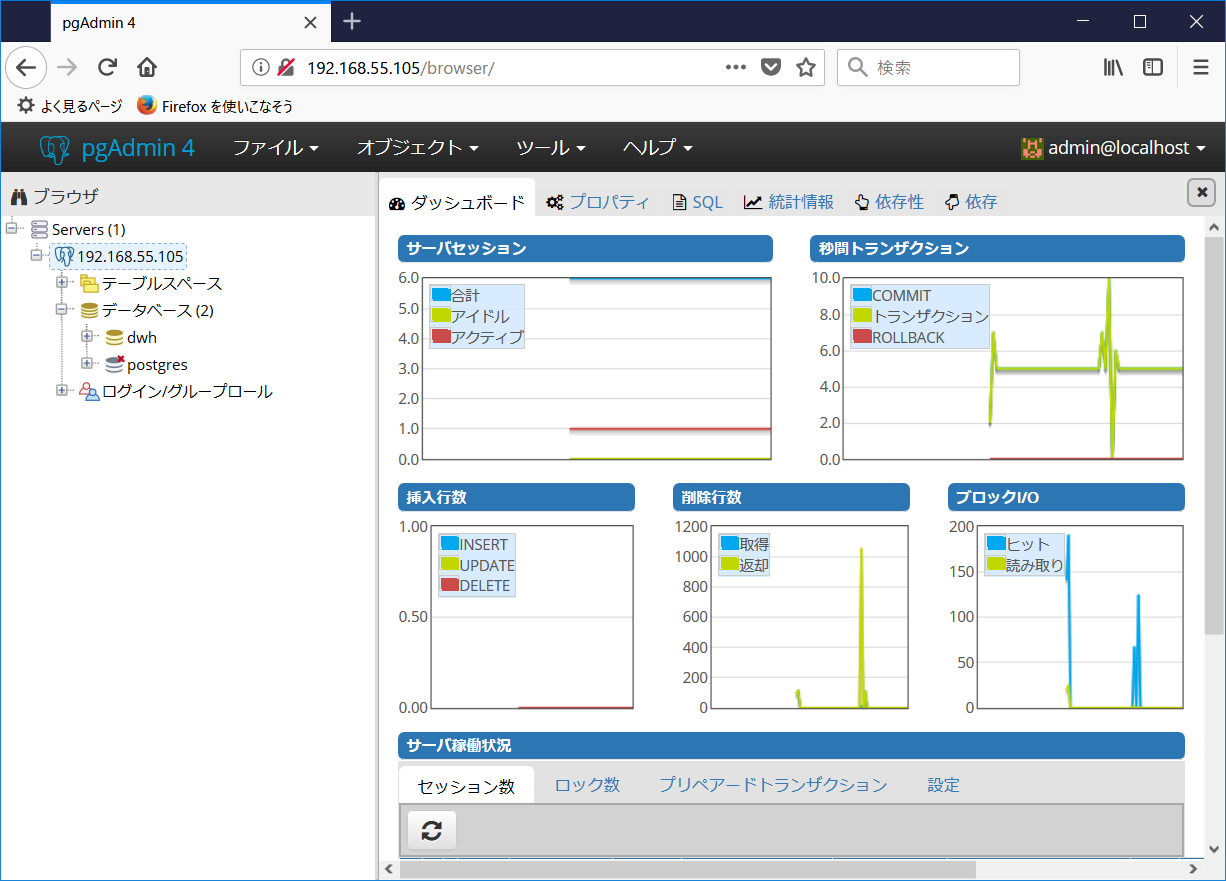The height and width of the screenshot is (881, 1226).
Task: Open the ツール menu
Action: coord(551,147)
